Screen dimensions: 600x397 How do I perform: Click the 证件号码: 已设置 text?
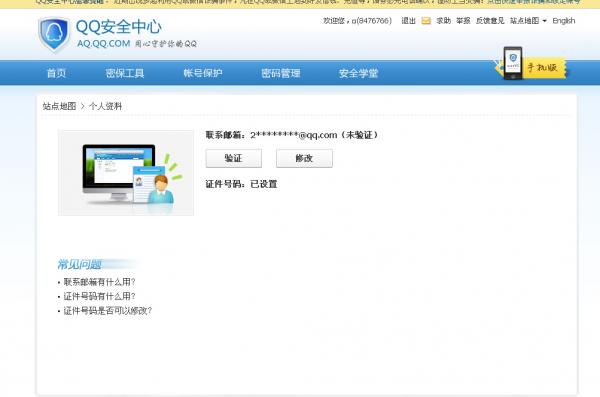coord(241,184)
